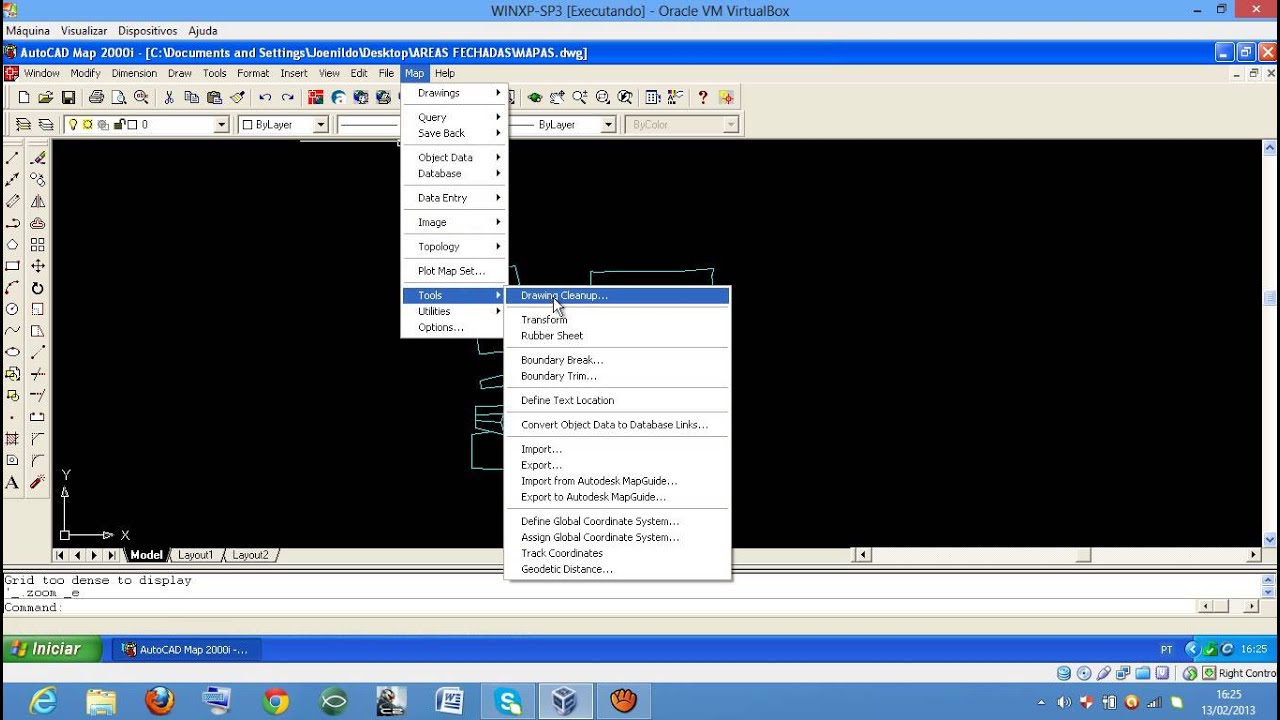Select the Spline draw tool
Image resolution: width=1280 pixels, height=720 pixels.
pyautogui.click(x=12, y=331)
